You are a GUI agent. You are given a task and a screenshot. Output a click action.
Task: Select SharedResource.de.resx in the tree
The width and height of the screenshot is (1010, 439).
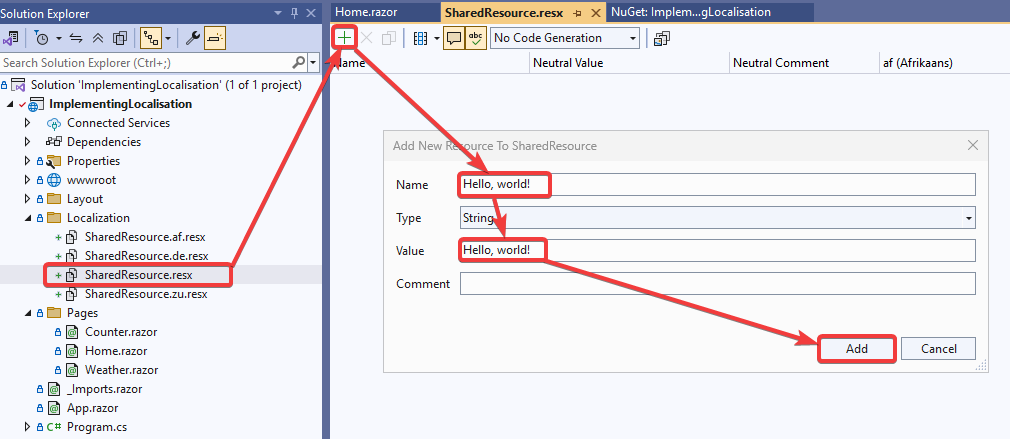click(146, 256)
